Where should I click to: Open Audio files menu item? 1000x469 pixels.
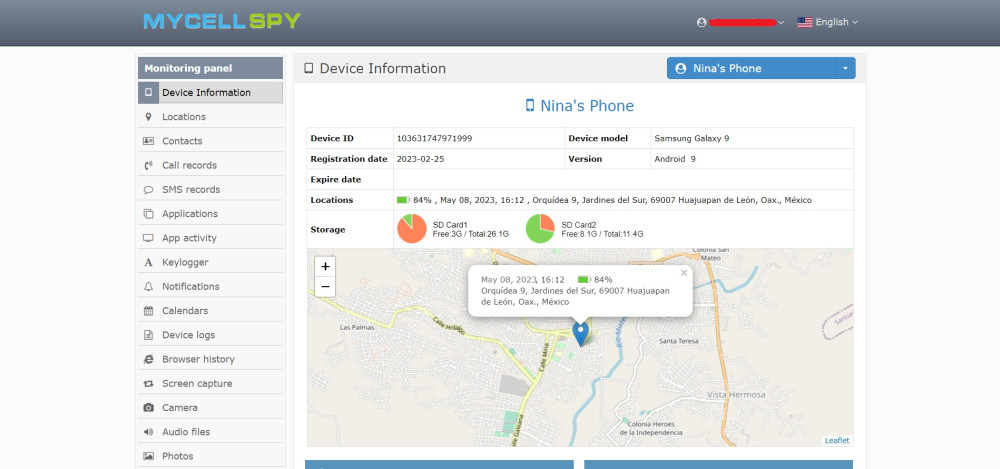pyautogui.click(x=210, y=432)
